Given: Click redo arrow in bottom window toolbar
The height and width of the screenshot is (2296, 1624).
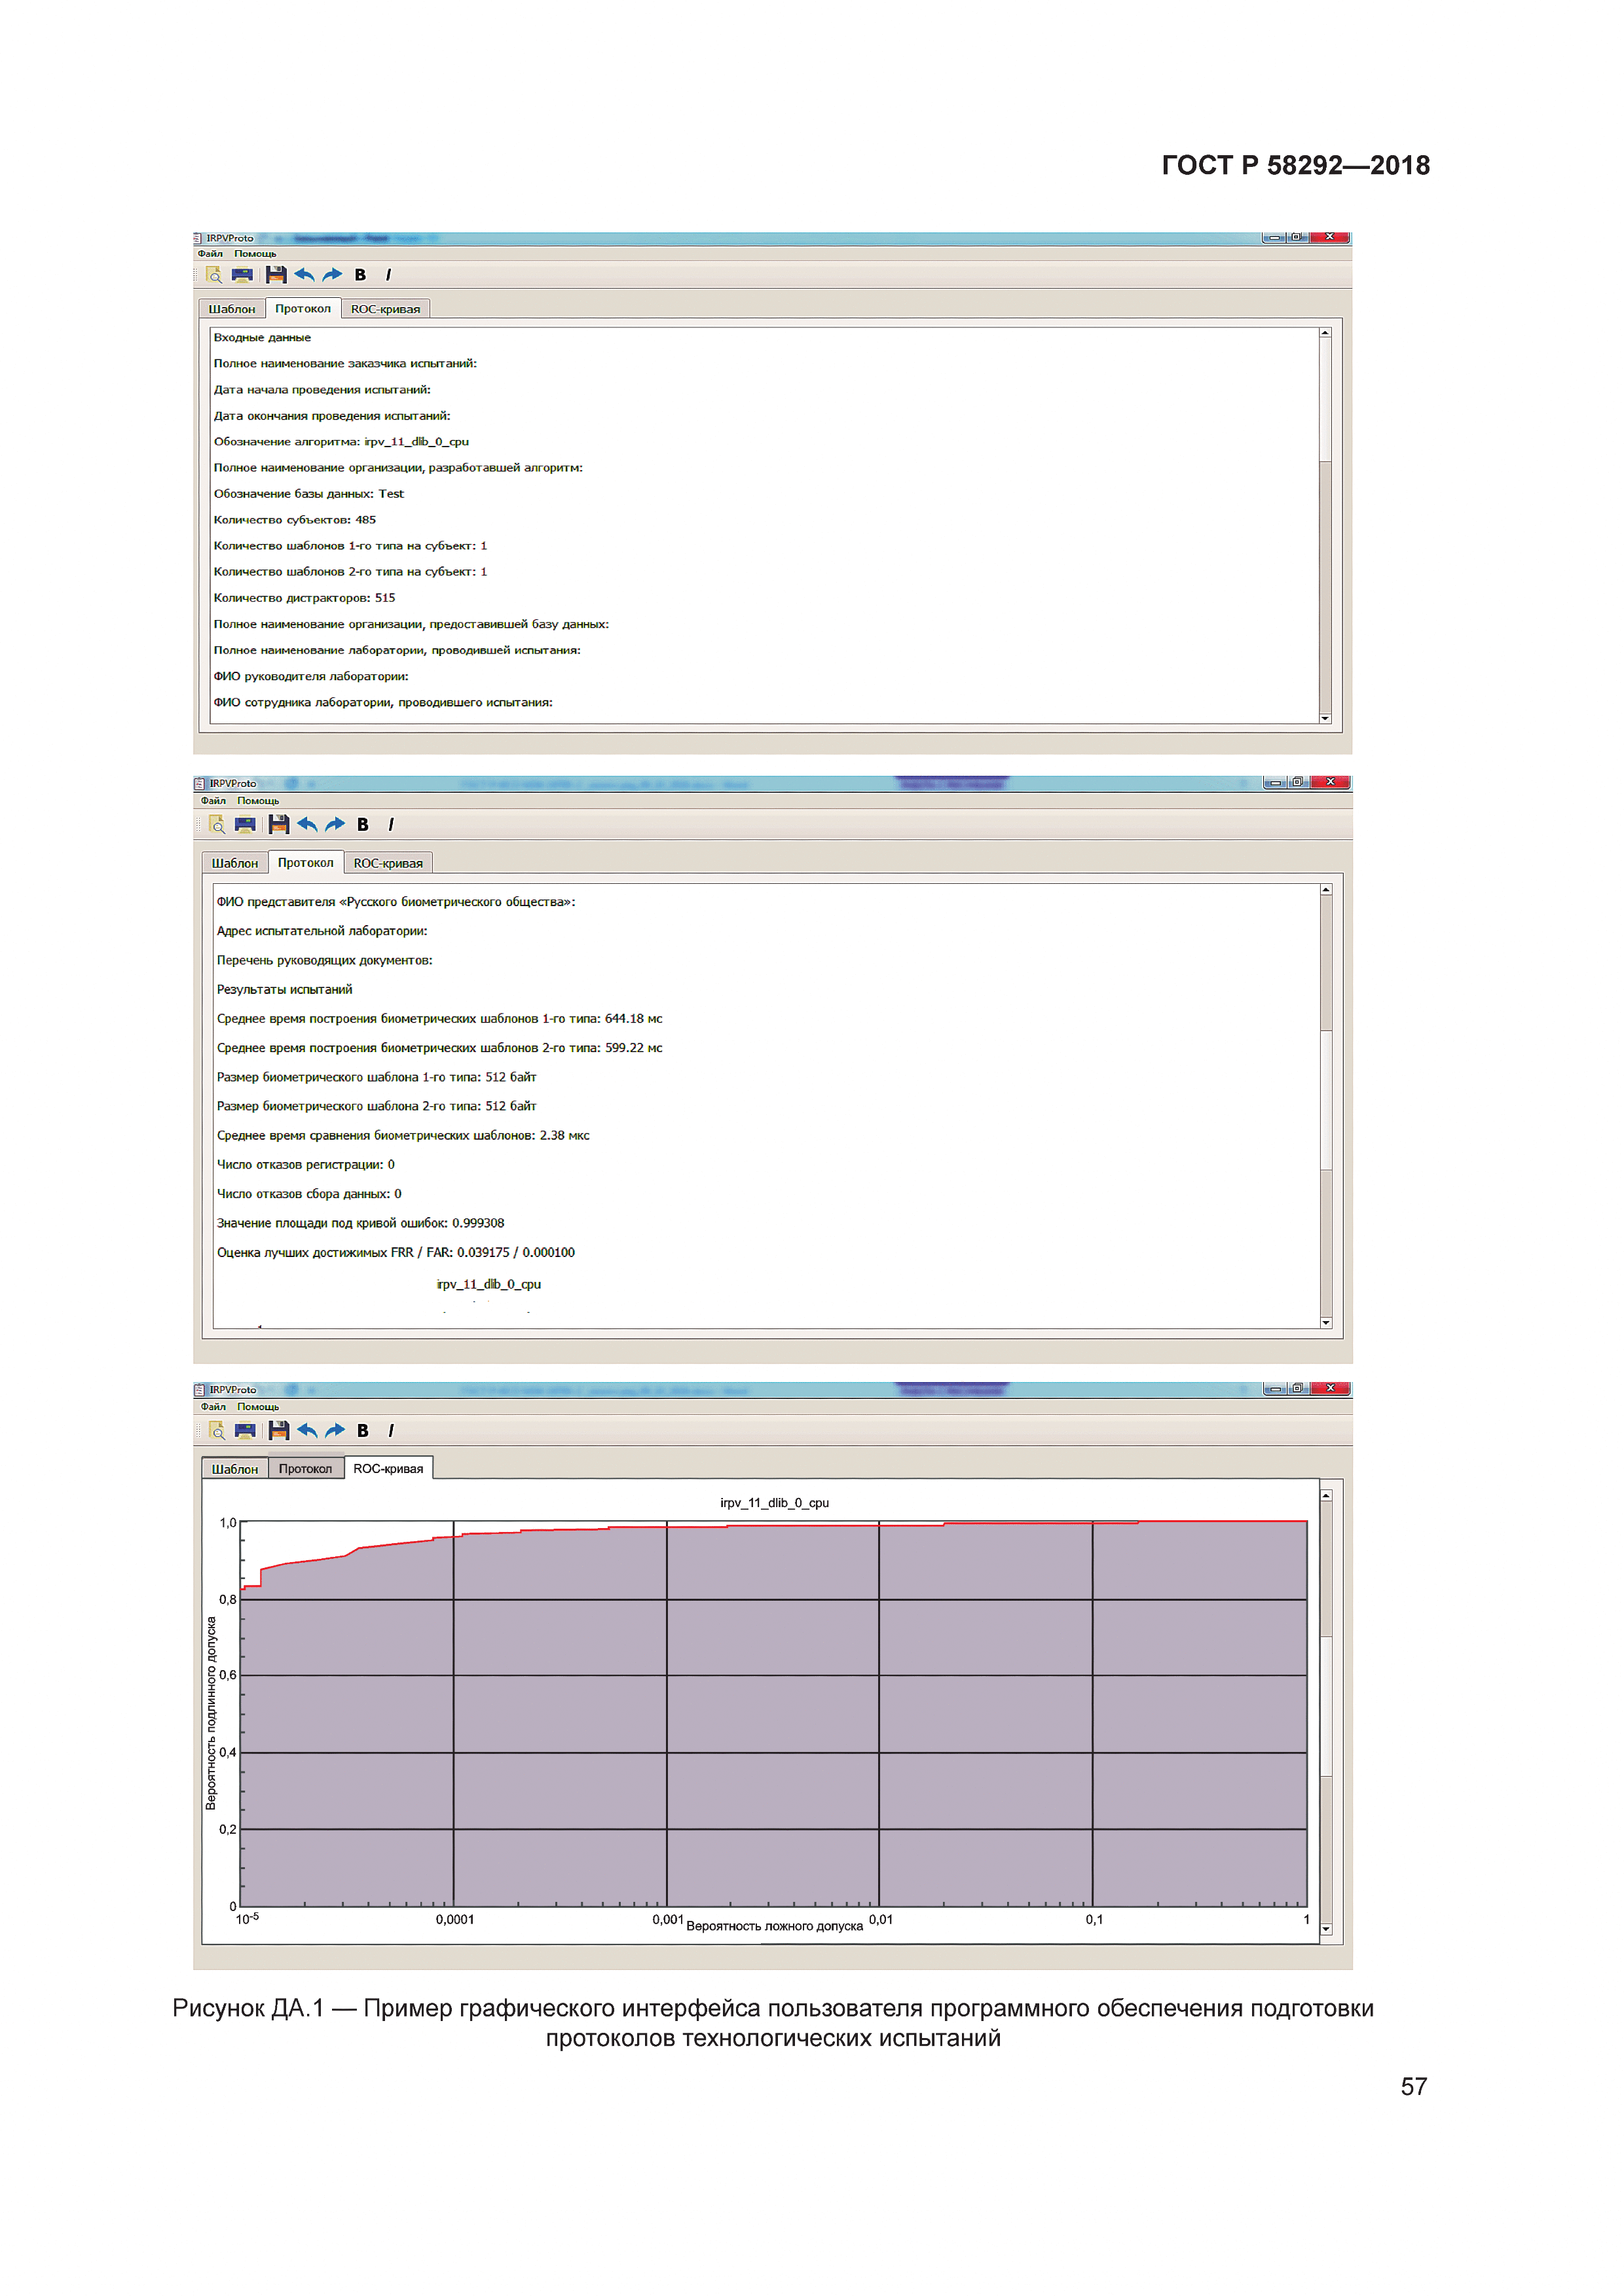Looking at the screenshot, I should point(335,1430).
